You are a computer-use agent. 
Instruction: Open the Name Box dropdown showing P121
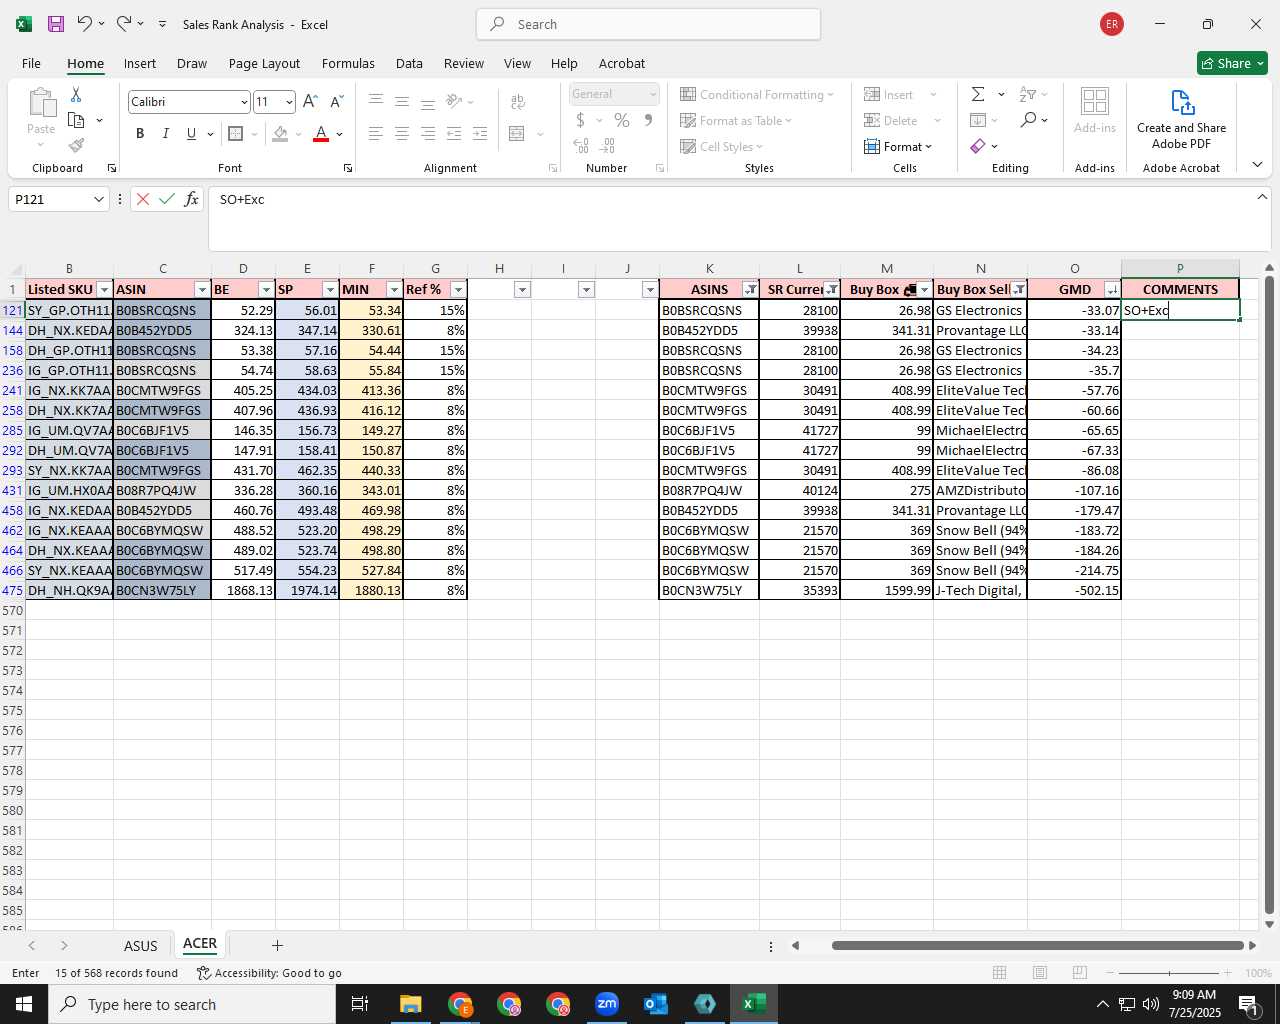(x=98, y=199)
